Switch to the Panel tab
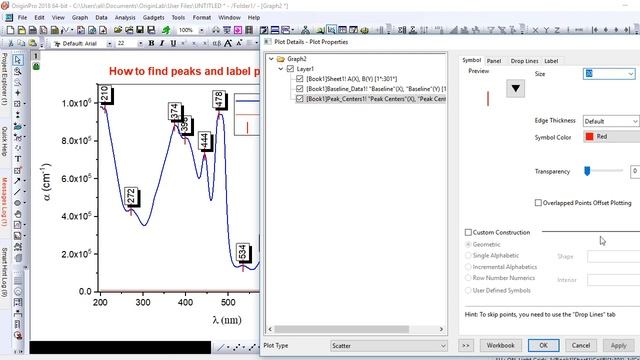This screenshot has width=640, height=360. (x=494, y=61)
